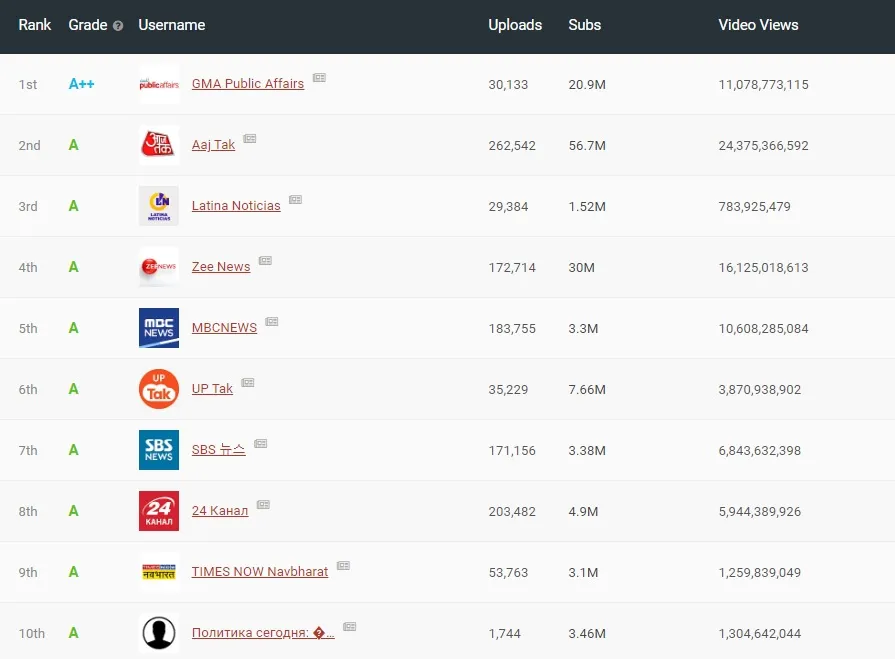This screenshot has width=895, height=659.
Task: Click the orange UP Tak logo thumbnail
Action: [x=159, y=389]
